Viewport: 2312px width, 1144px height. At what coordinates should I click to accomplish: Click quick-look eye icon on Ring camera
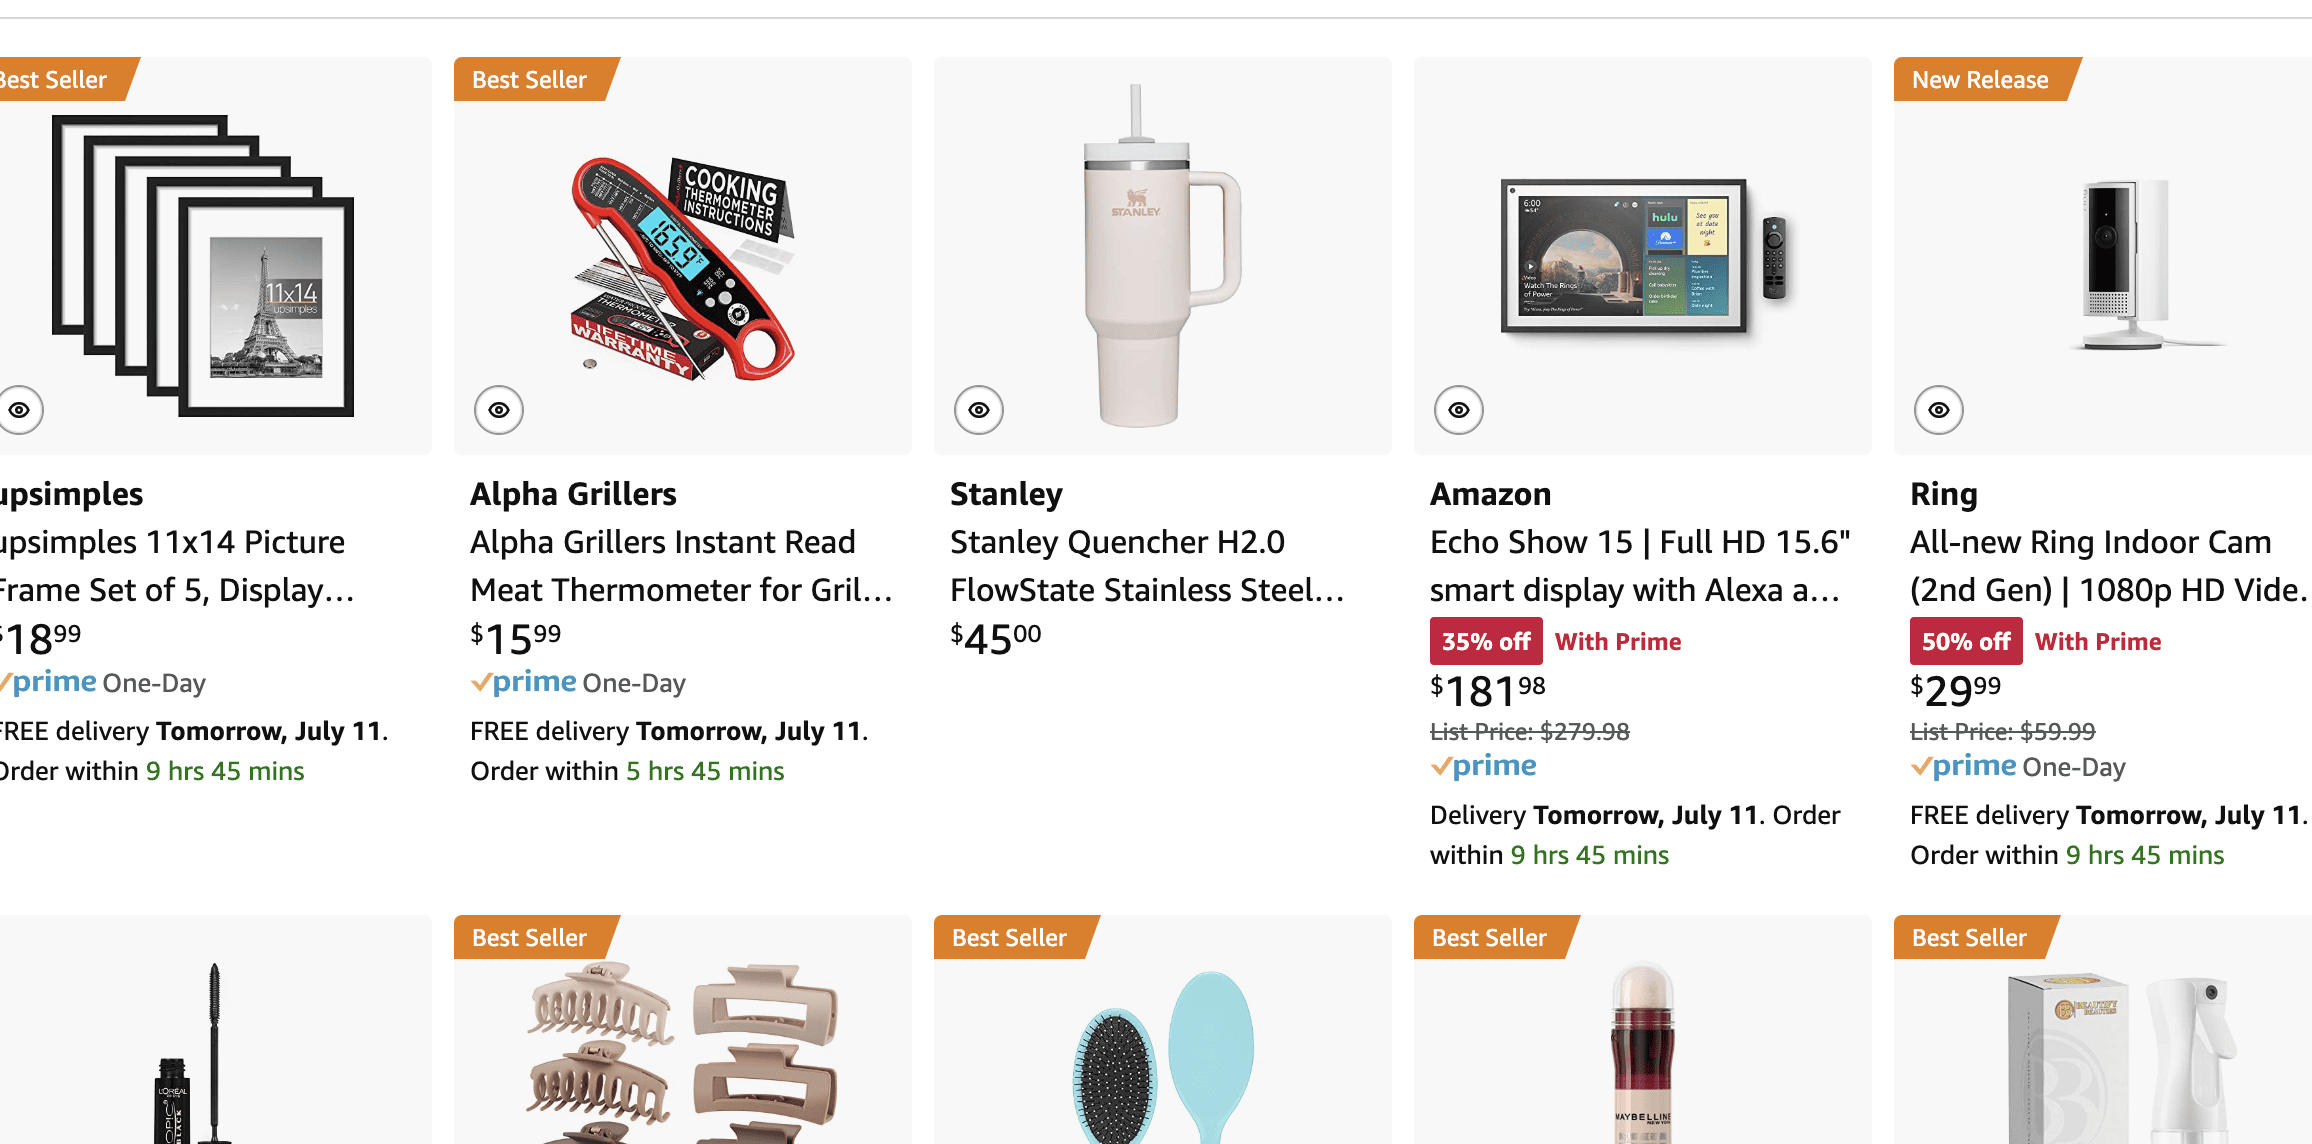(x=1939, y=410)
